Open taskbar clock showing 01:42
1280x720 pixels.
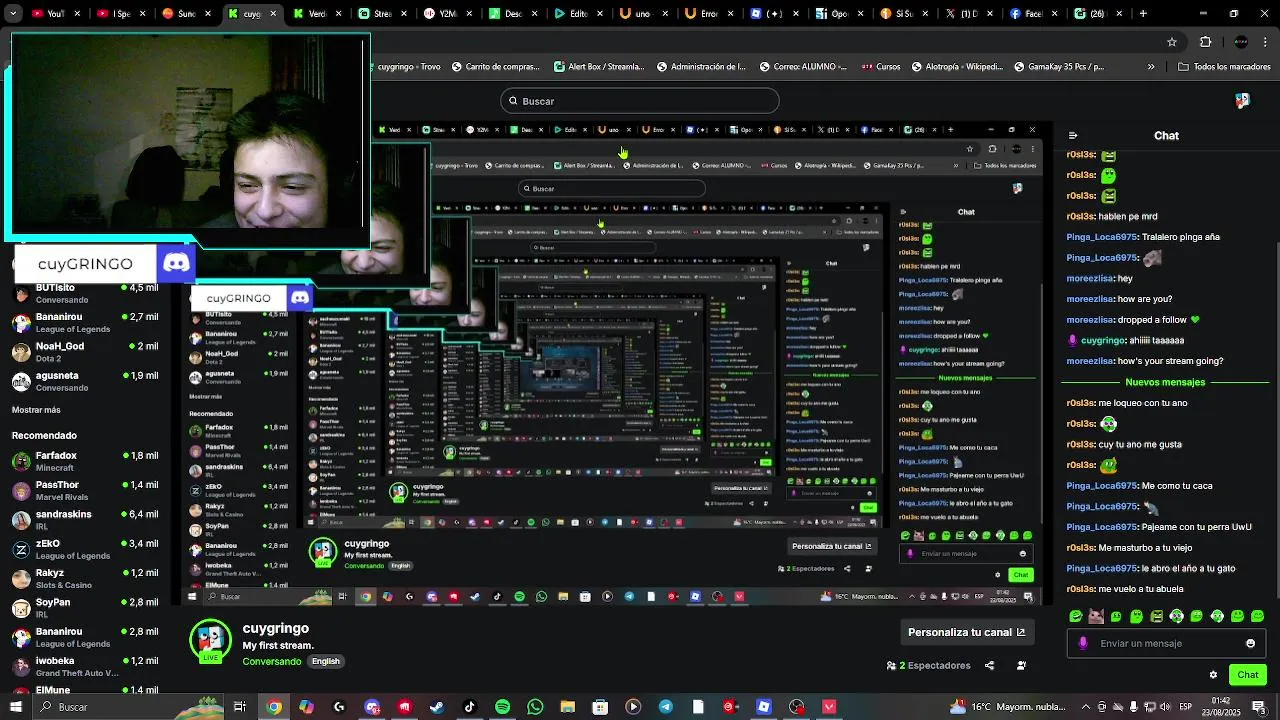1220,707
